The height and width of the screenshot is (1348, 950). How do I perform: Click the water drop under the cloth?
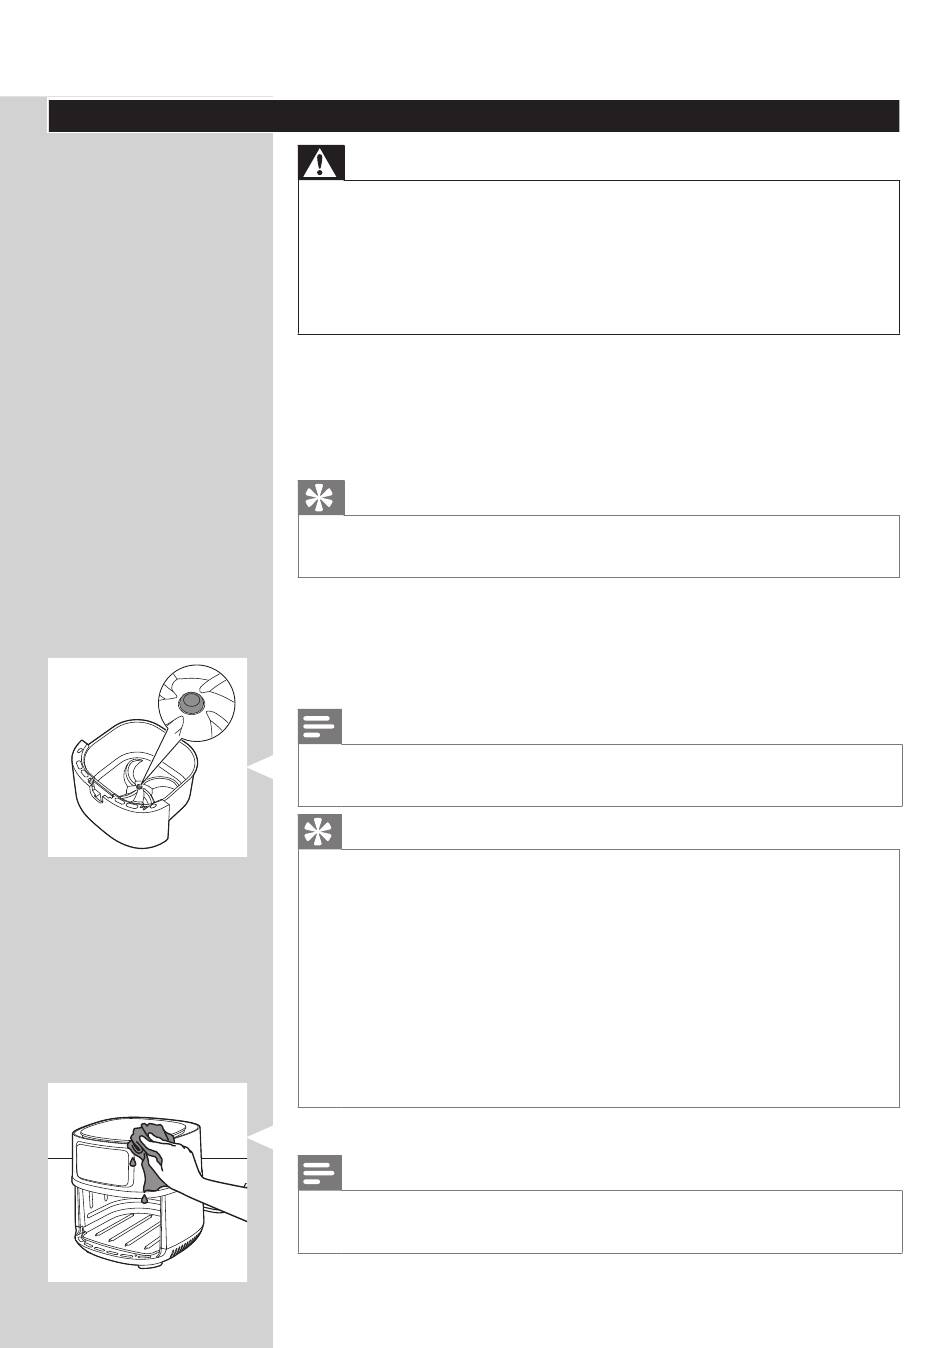(x=144, y=1198)
